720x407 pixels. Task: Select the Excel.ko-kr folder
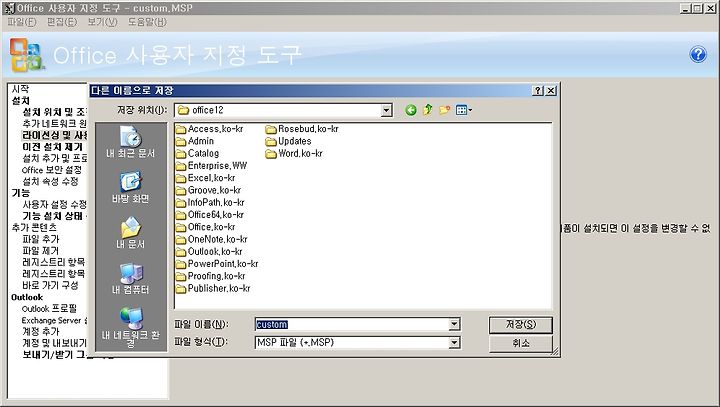206,178
